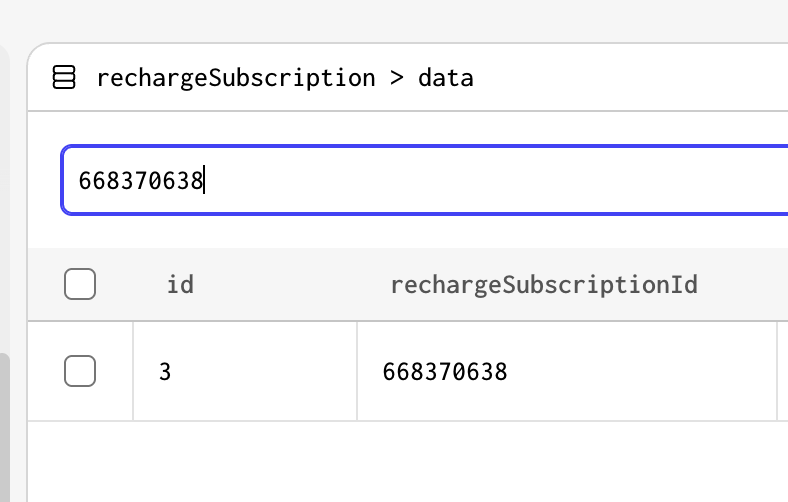Click the partially visible cell after 668370638 column
The width and height of the screenshot is (788, 502).
click(783, 371)
